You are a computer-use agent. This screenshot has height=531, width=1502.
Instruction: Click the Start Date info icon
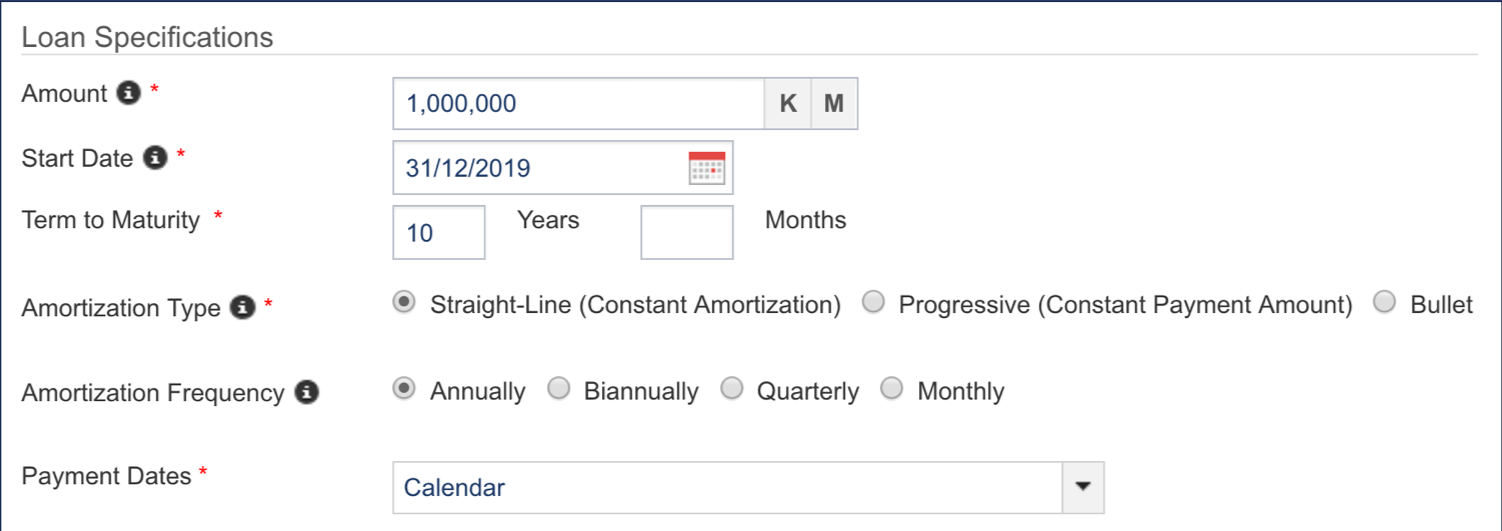(x=154, y=158)
